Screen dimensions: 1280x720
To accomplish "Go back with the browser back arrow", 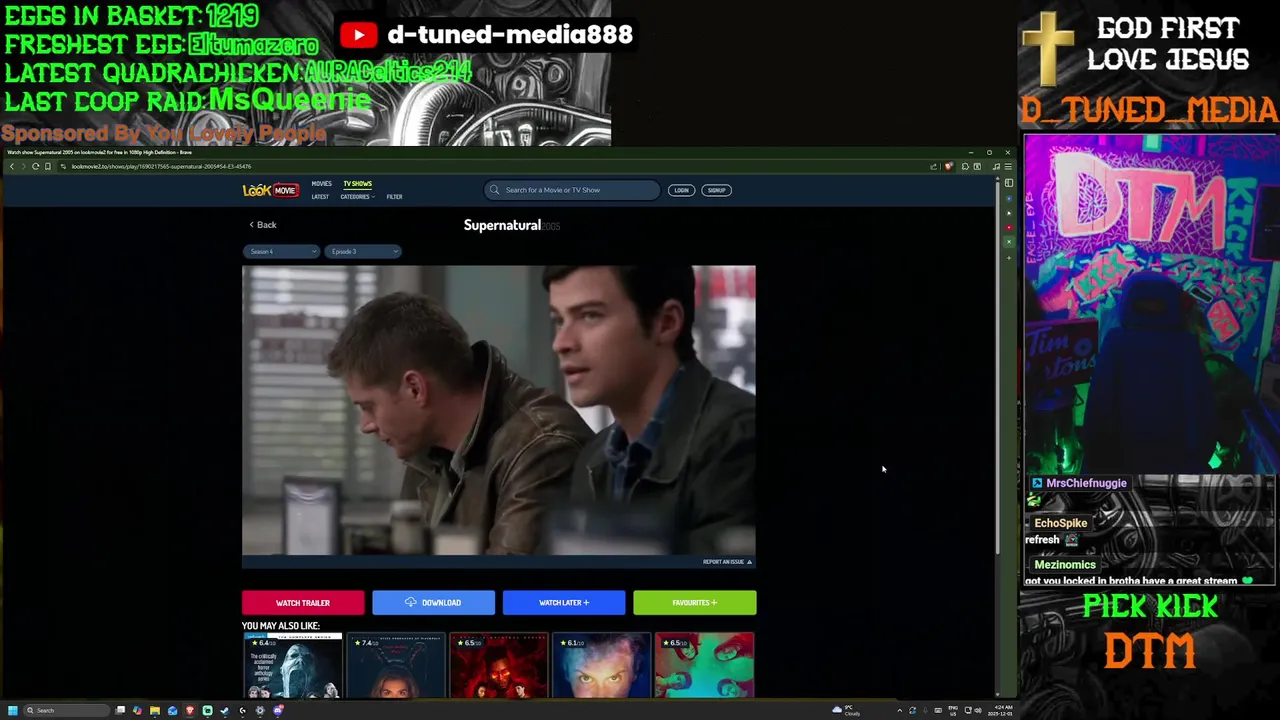I will pyautogui.click(x=11, y=166).
